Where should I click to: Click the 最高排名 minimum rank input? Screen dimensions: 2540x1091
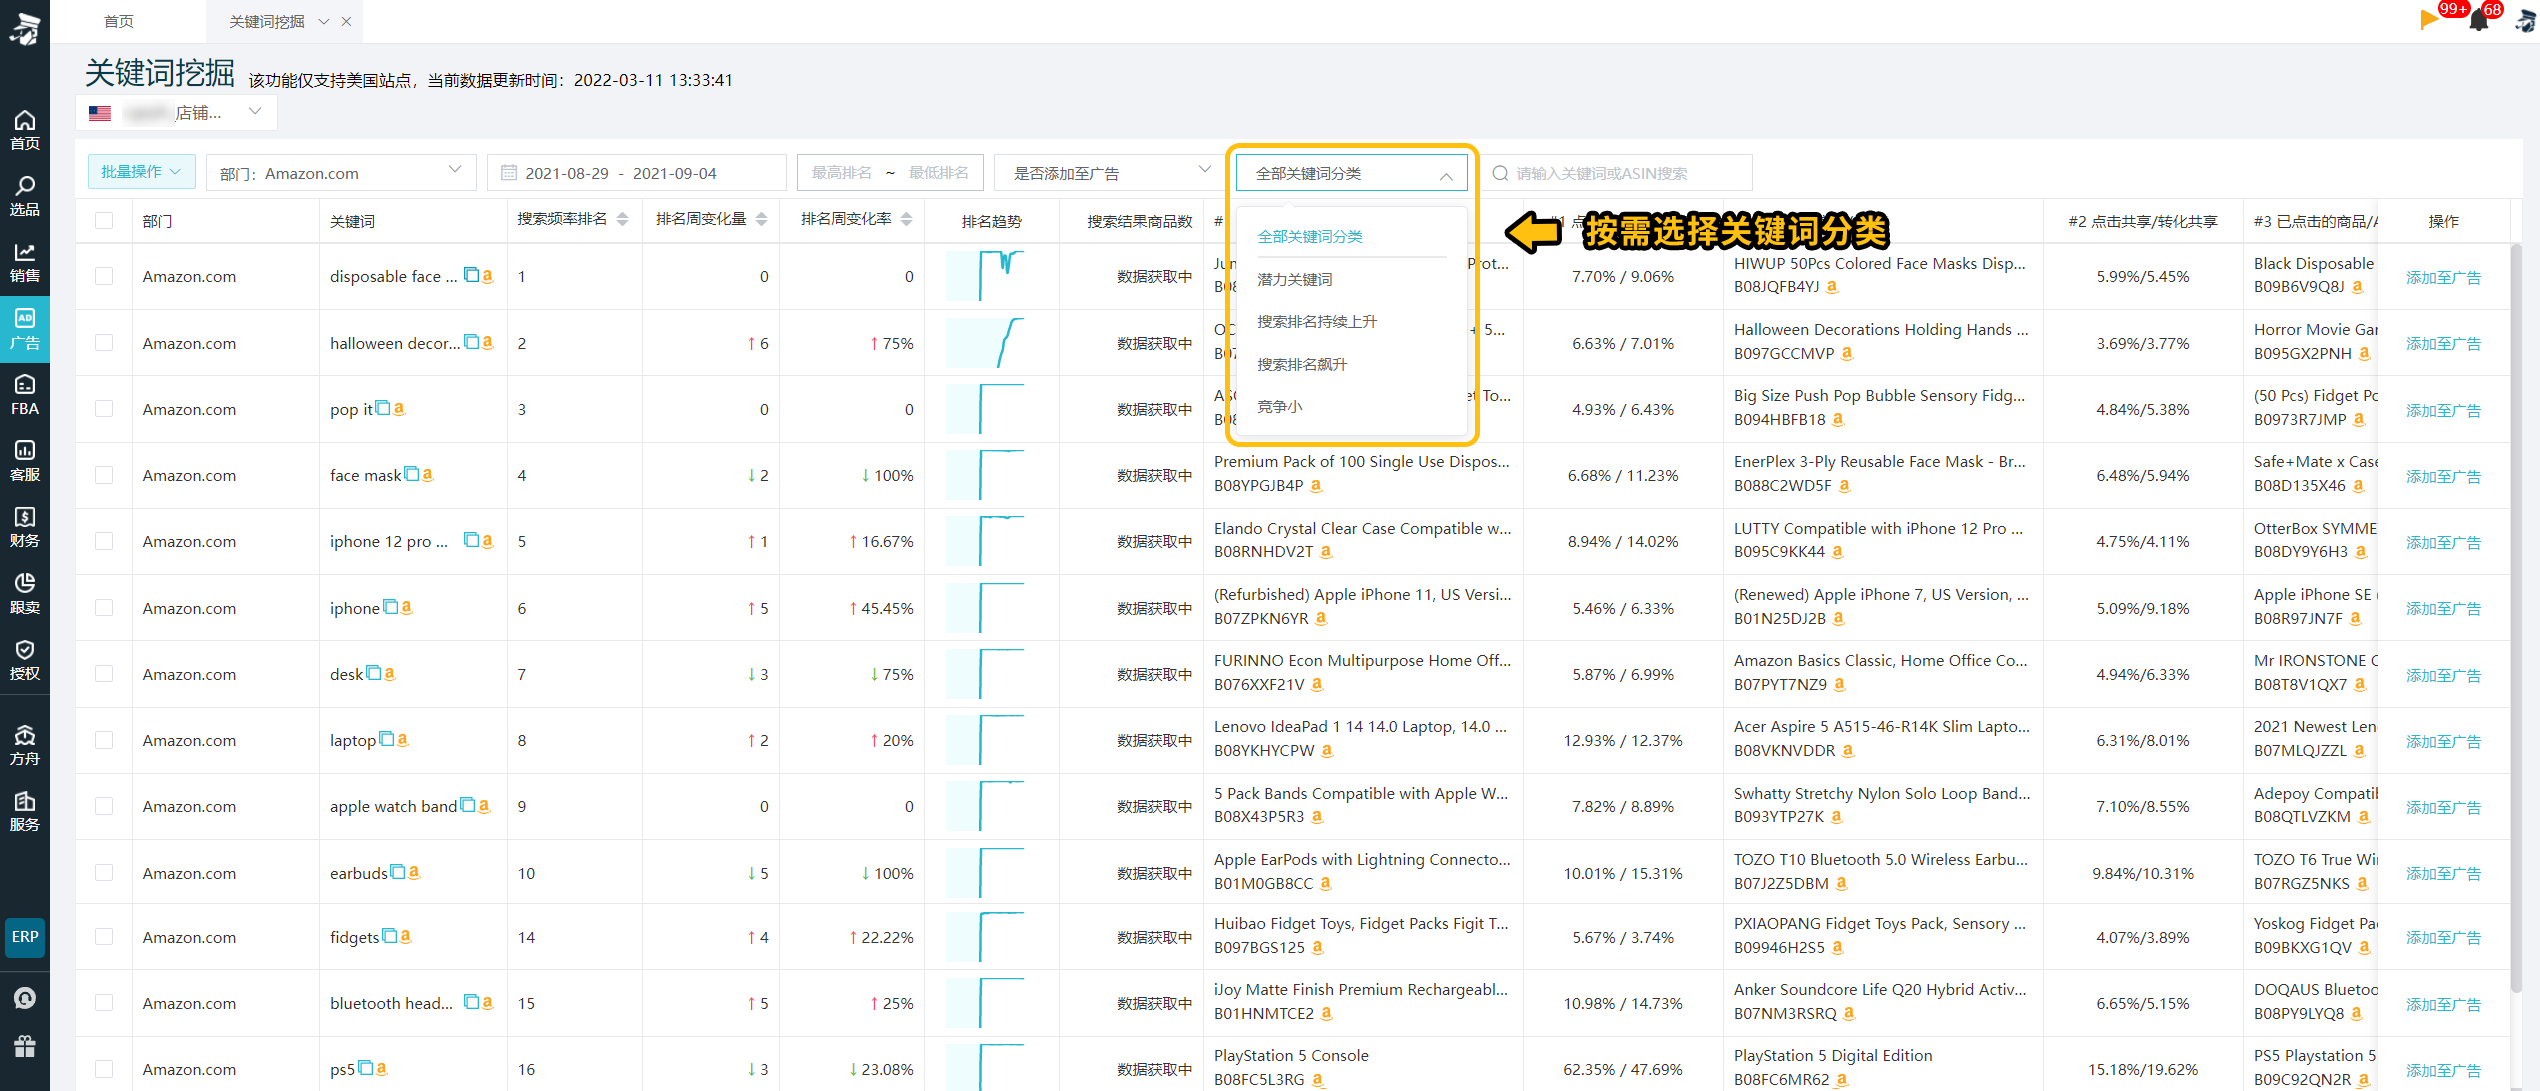pos(841,173)
